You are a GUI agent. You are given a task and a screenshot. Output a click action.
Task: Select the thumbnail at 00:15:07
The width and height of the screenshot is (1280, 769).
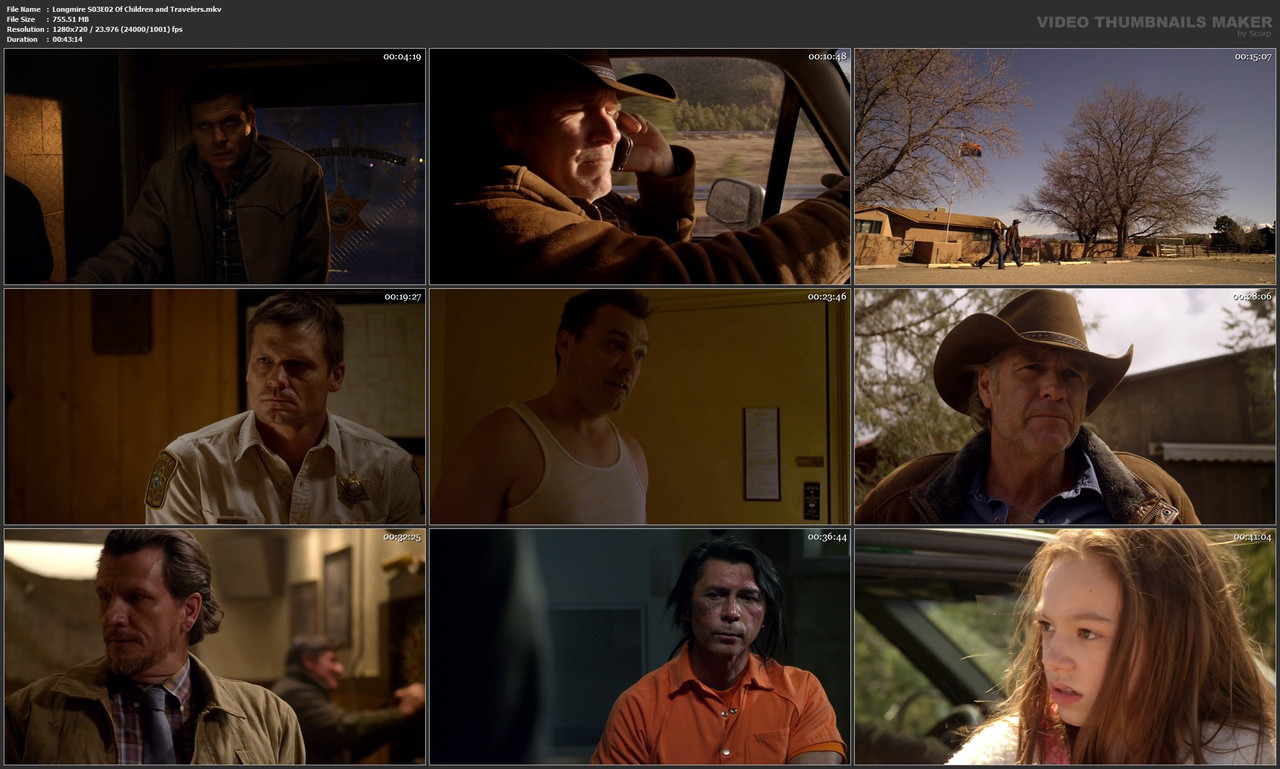[x=1065, y=167]
